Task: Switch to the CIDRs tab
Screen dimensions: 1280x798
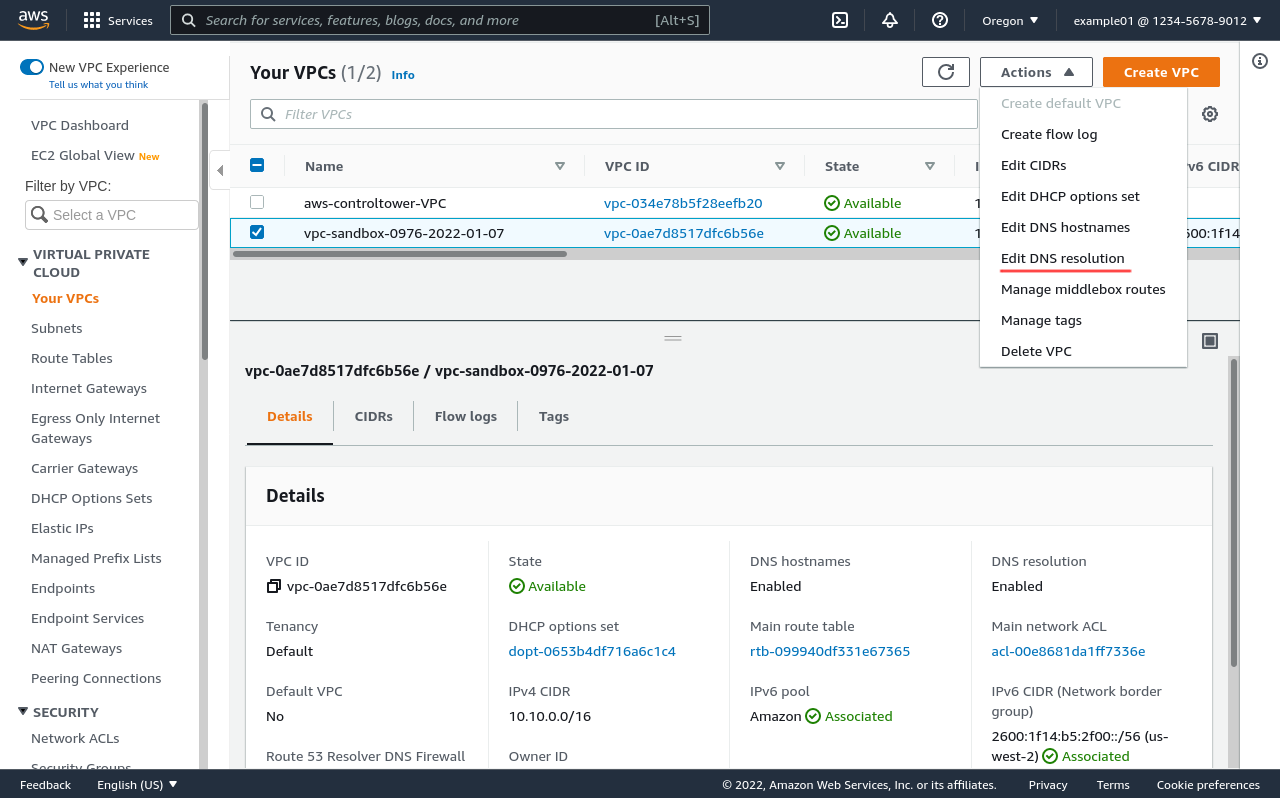Action: (x=374, y=416)
